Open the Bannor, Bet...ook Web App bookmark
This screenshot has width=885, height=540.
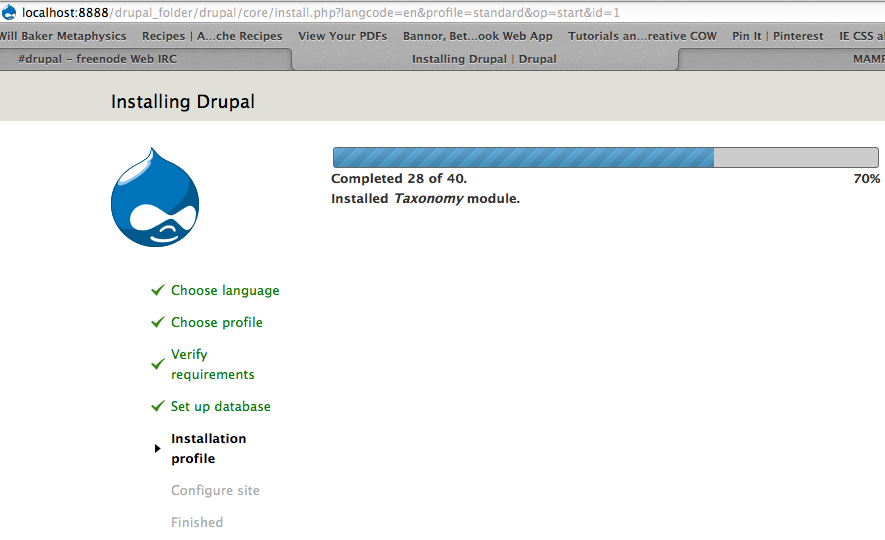tap(477, 36)
